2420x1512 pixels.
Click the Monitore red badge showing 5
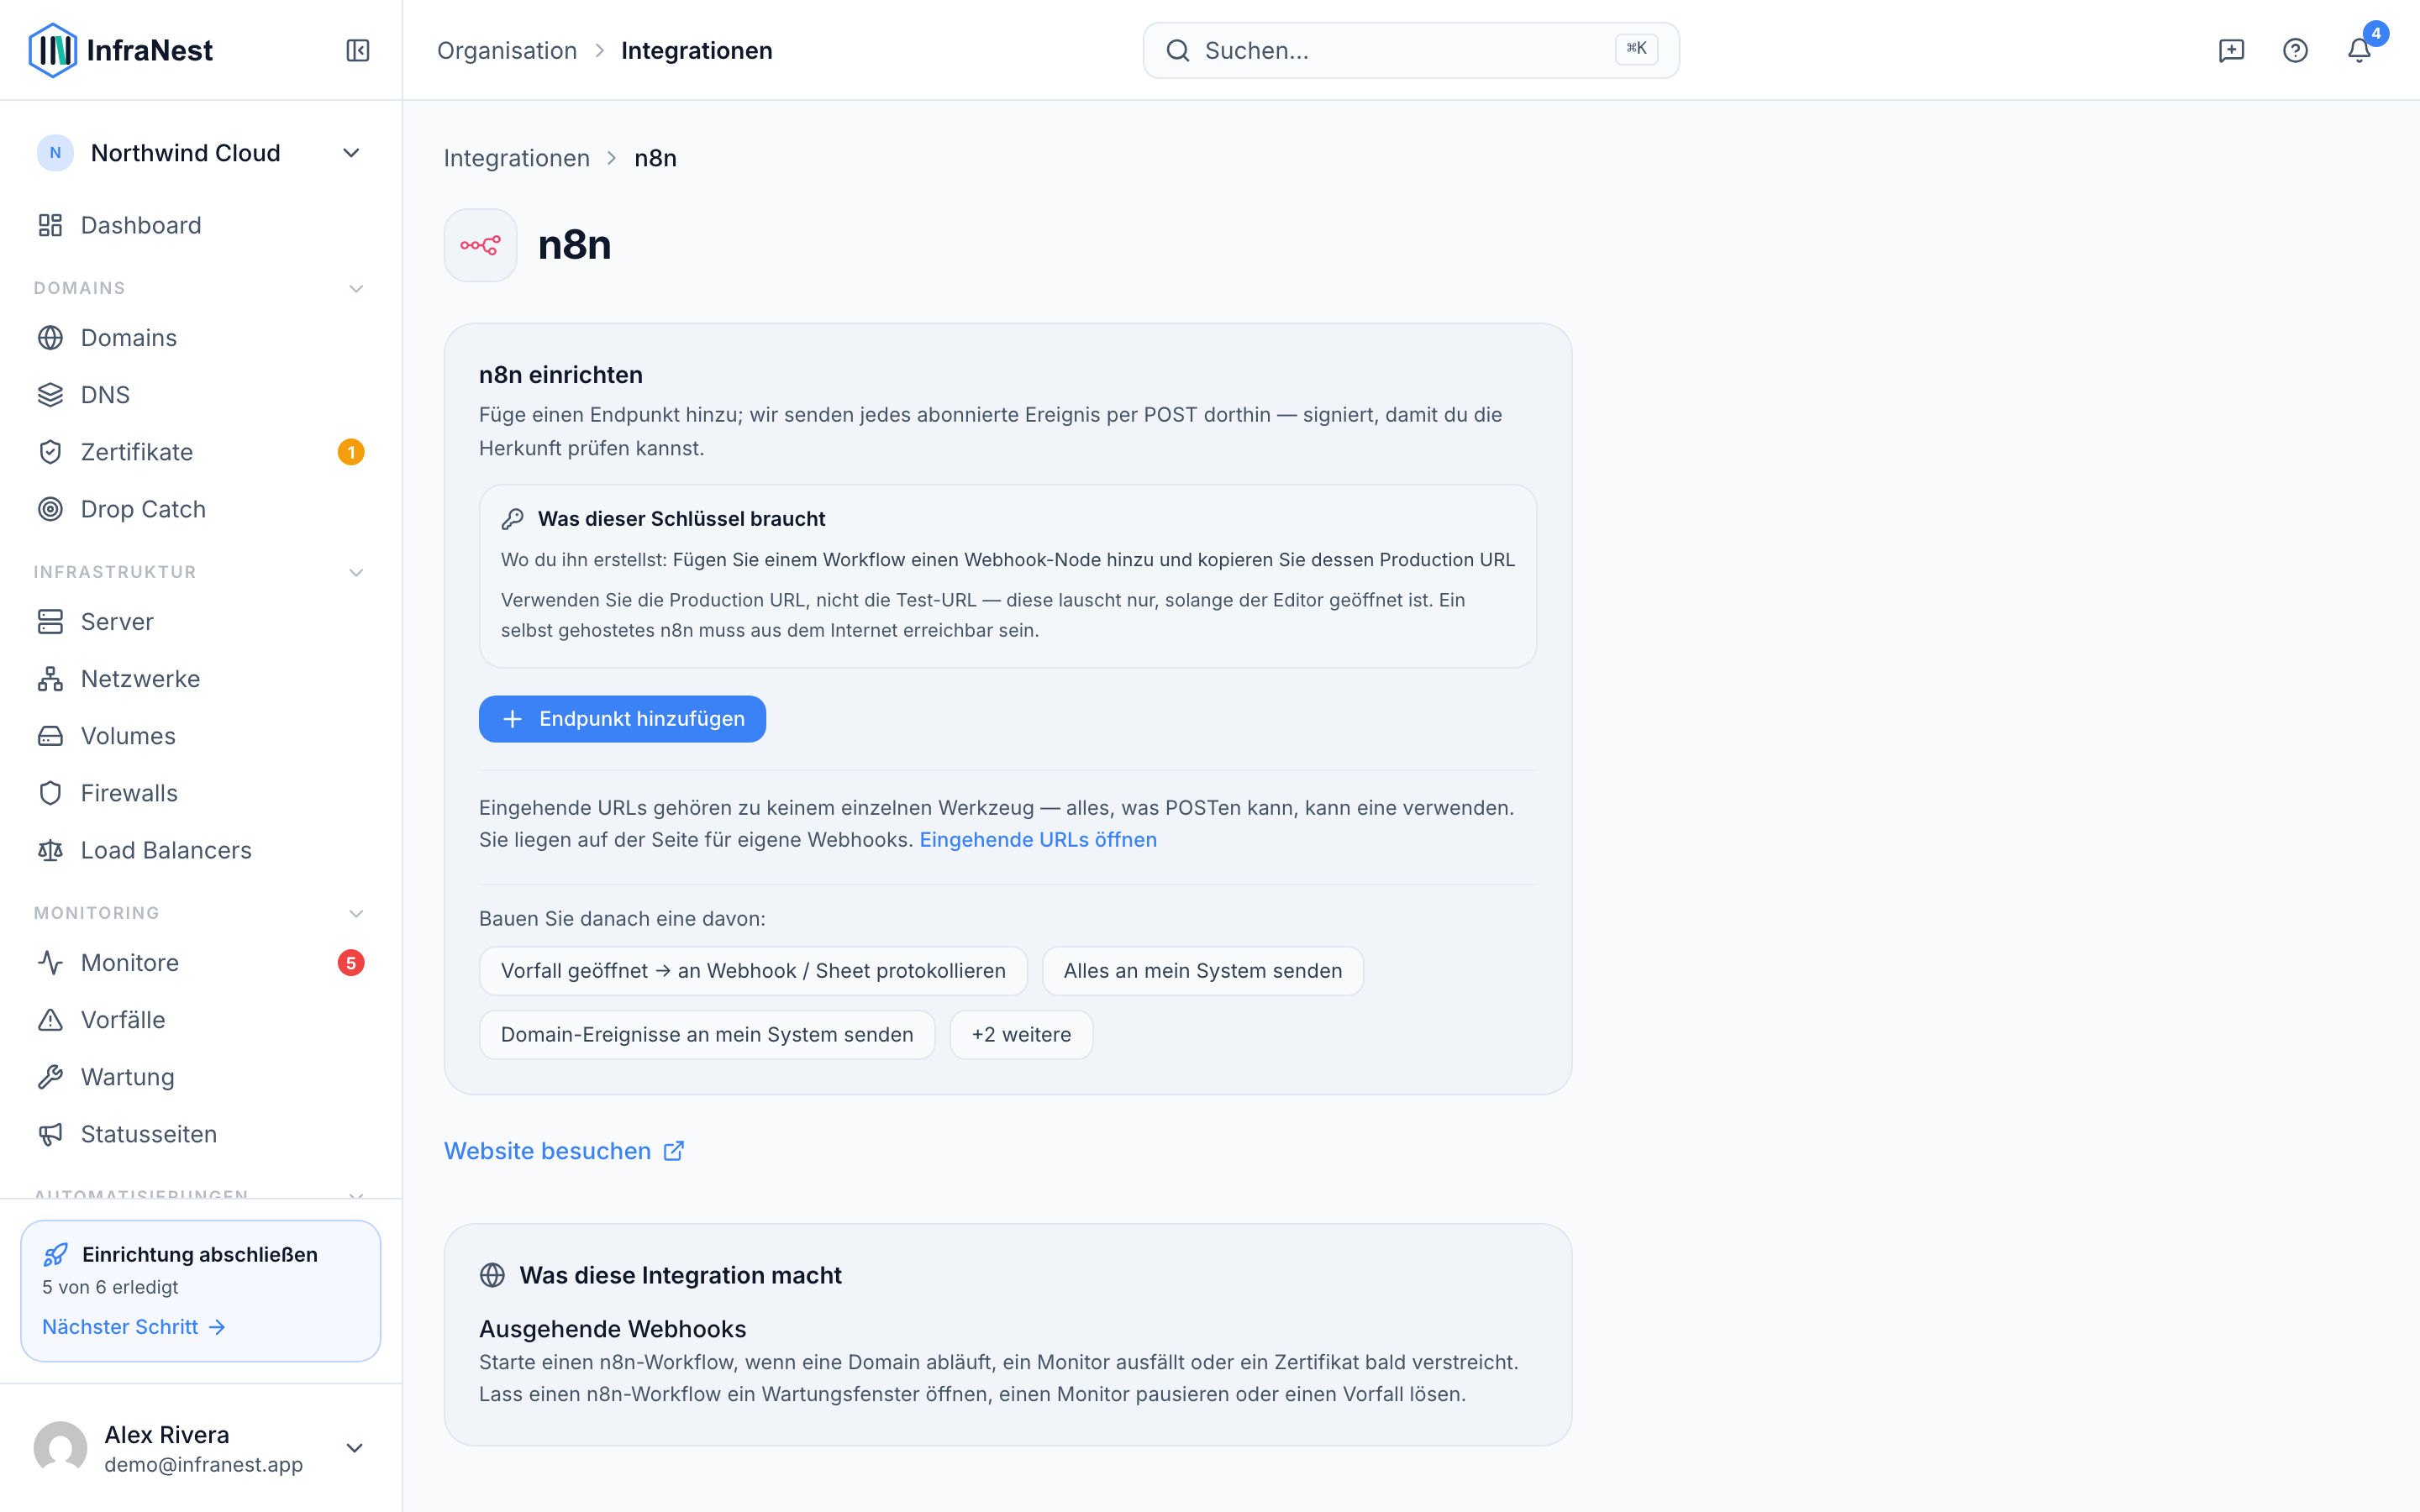(351, 963)
